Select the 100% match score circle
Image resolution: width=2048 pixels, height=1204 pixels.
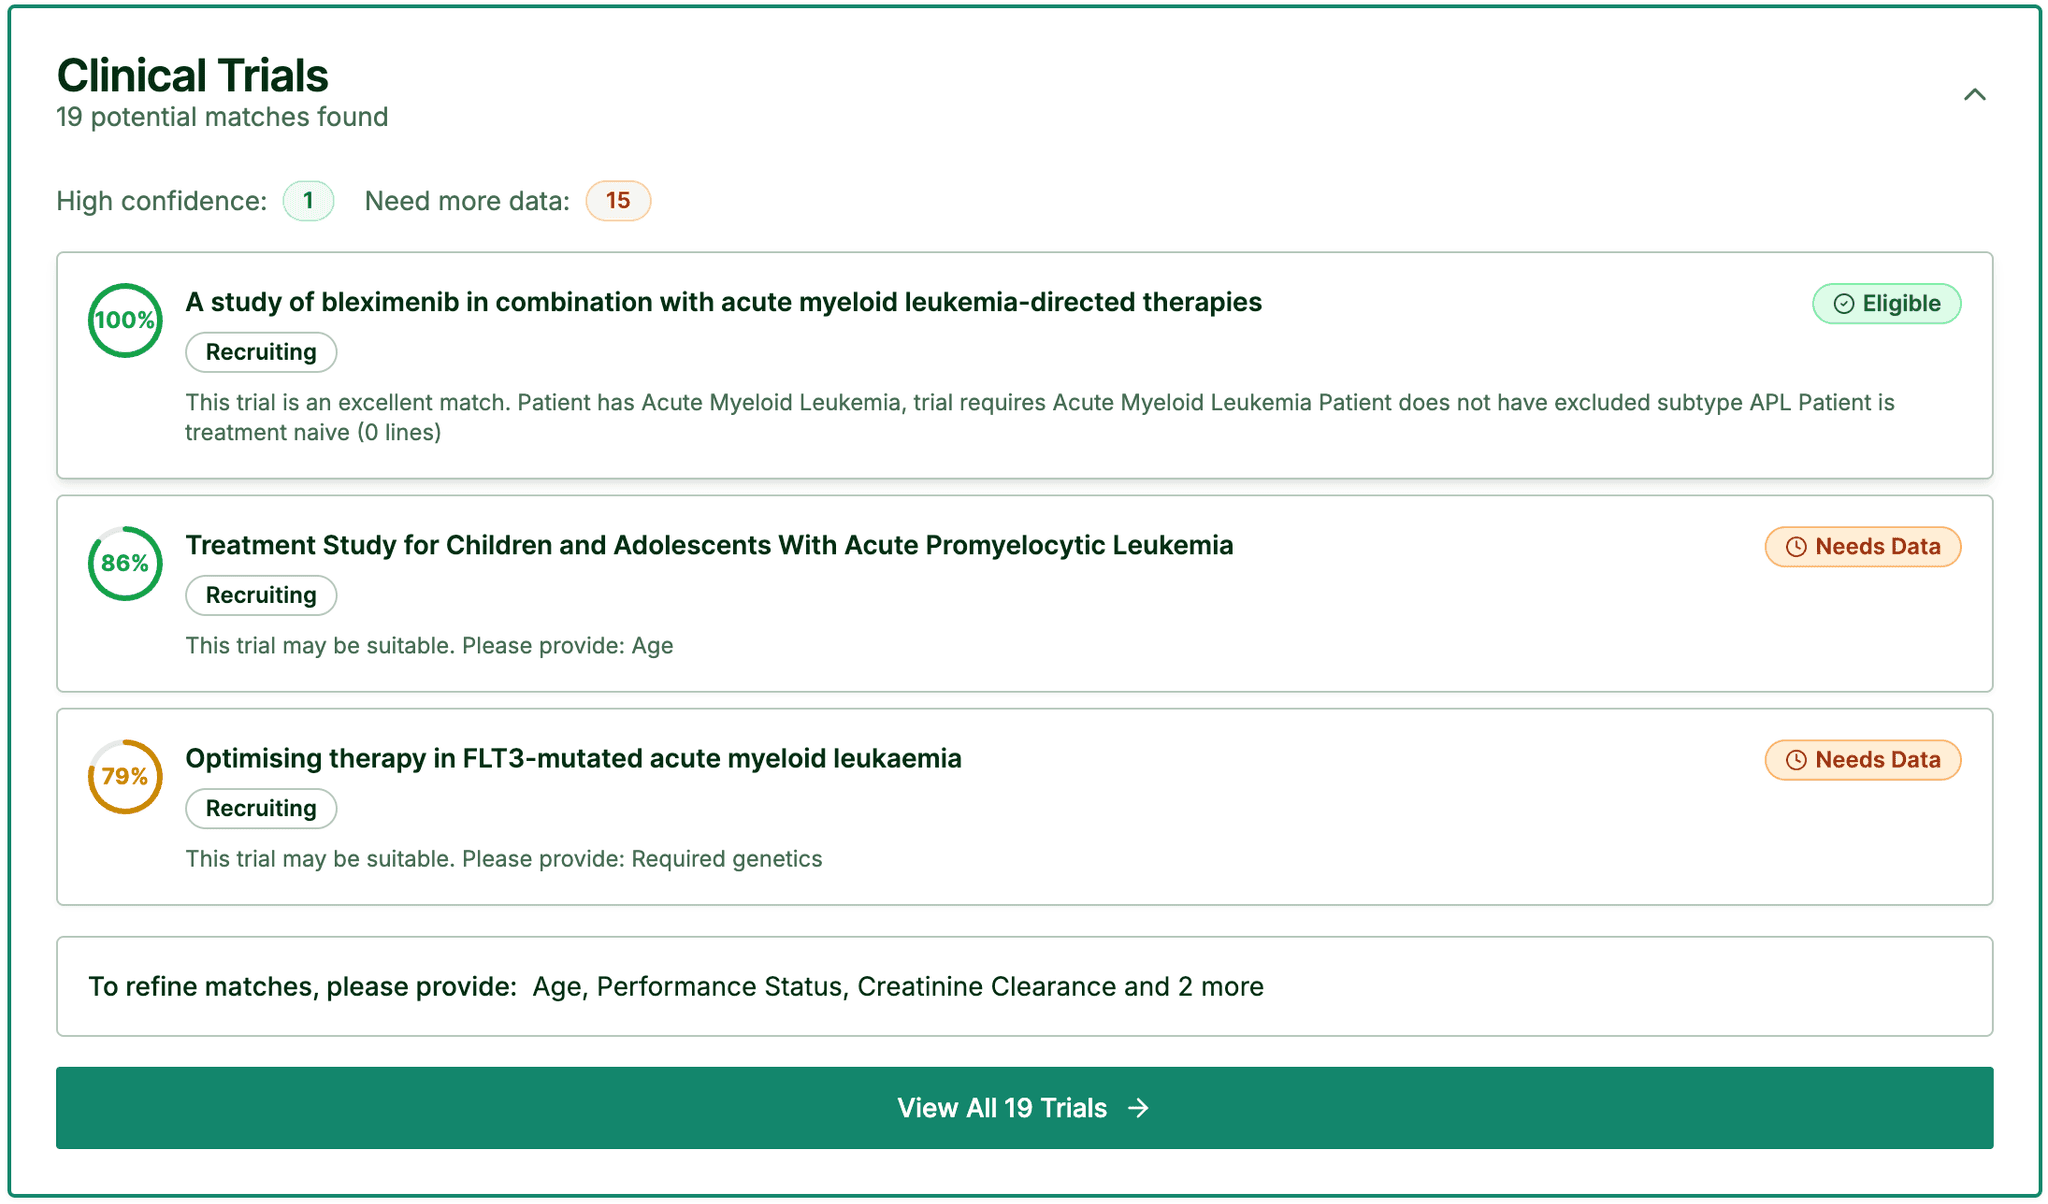(124, 320)
